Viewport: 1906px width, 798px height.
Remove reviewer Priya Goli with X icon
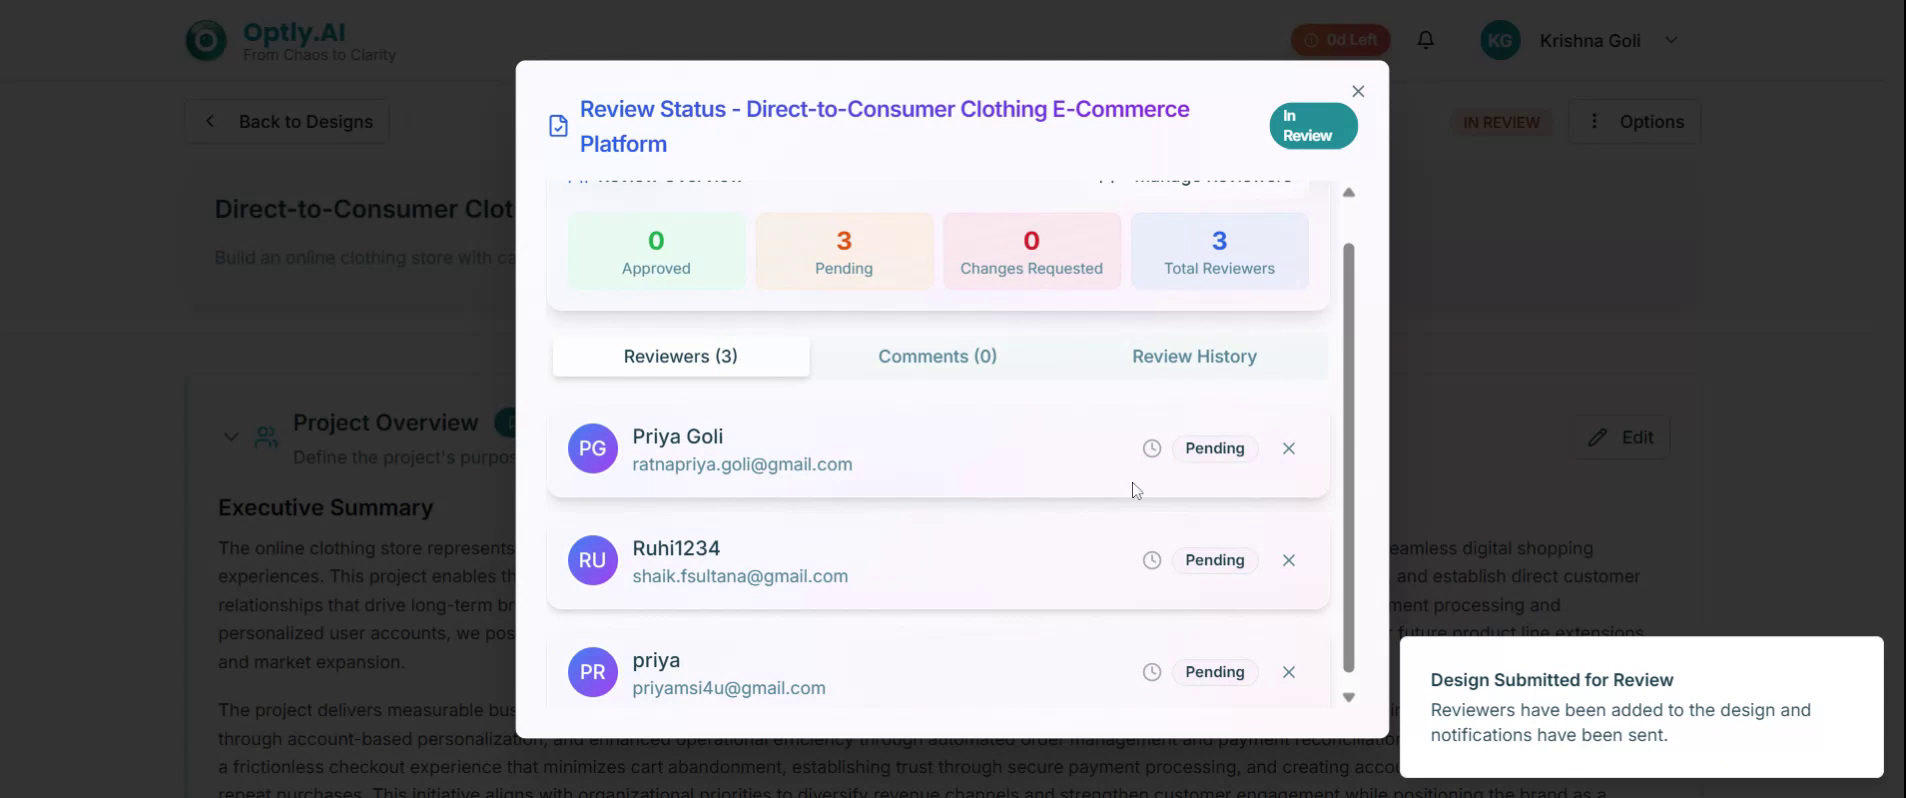(x=1288, y=449)
